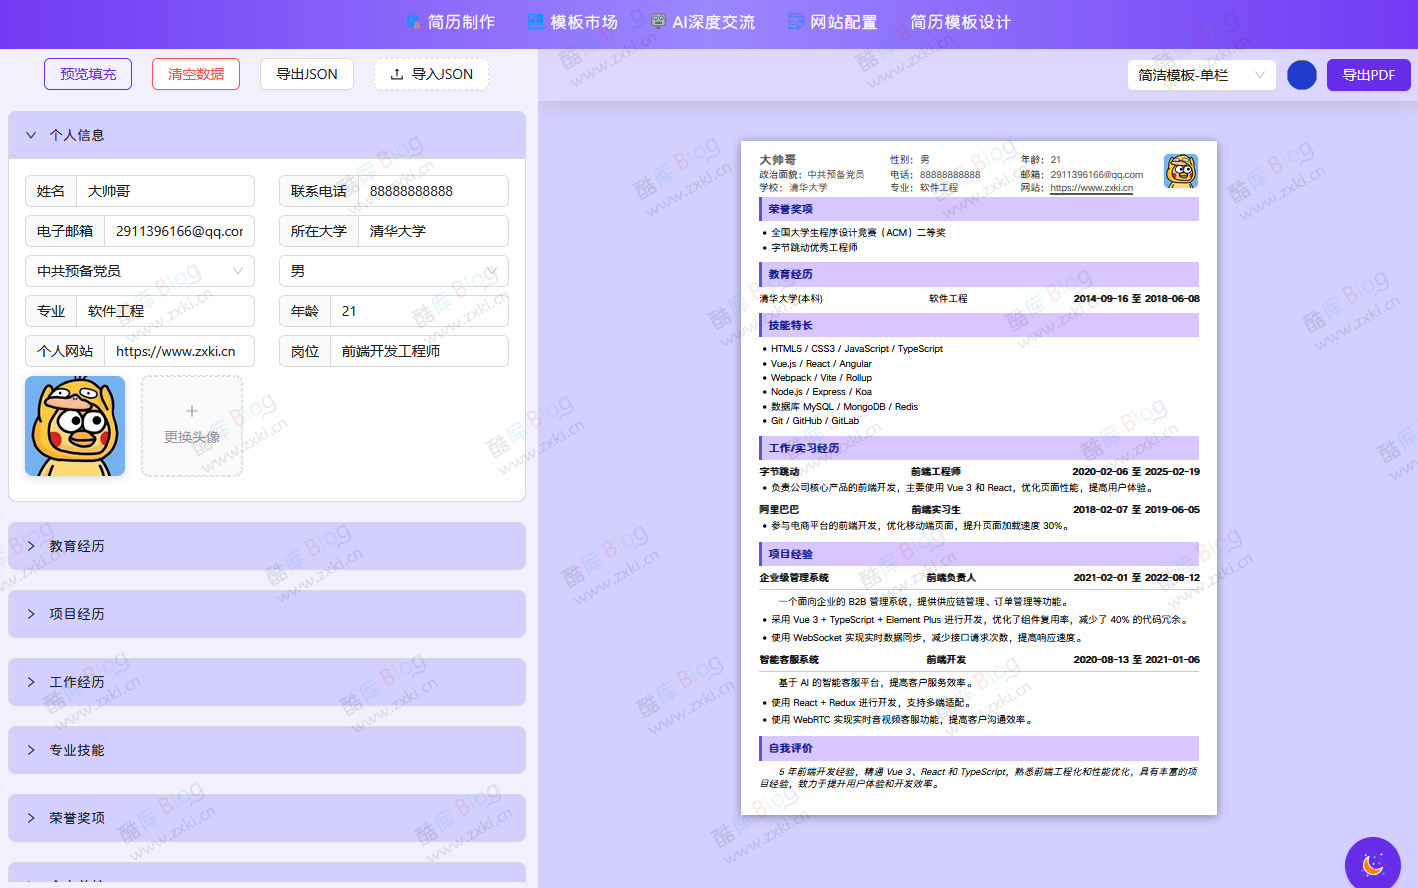
Task: Open the 中共预备党员 political status dropdown
Action: click(x=139, y=271)
